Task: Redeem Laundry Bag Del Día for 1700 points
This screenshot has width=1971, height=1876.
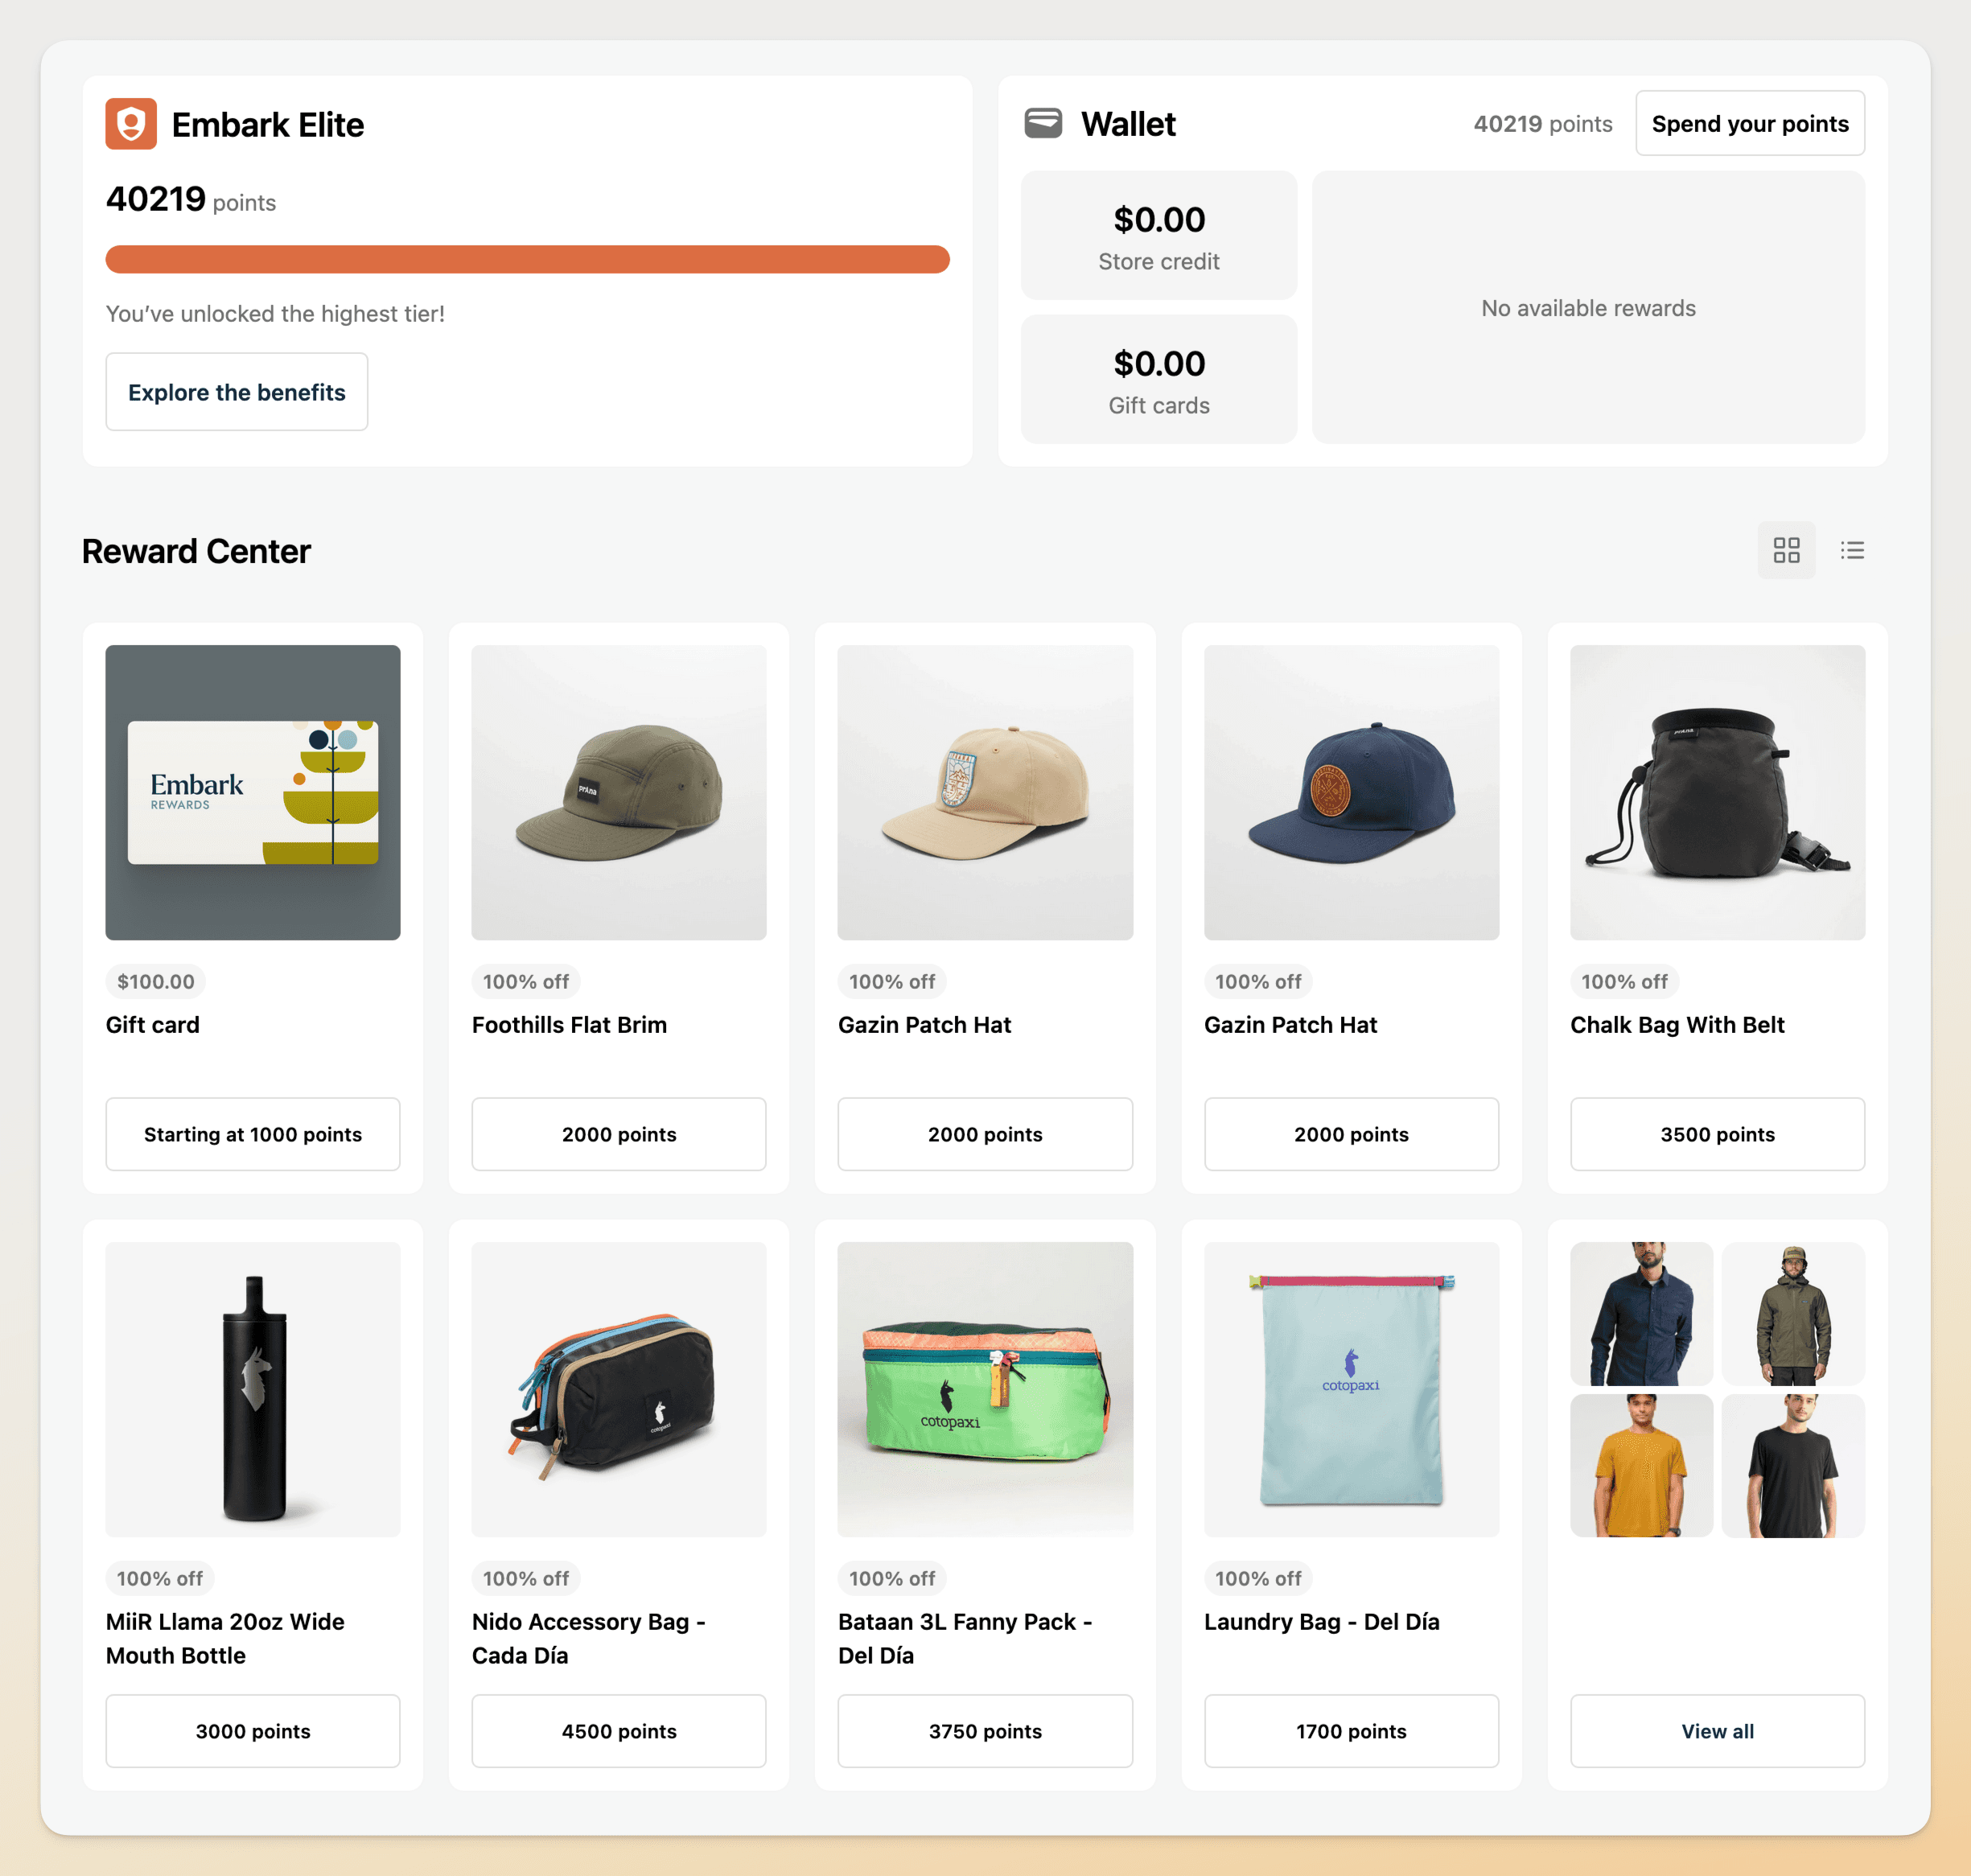Action: pyautogui.click(x=1351, y=1731)
